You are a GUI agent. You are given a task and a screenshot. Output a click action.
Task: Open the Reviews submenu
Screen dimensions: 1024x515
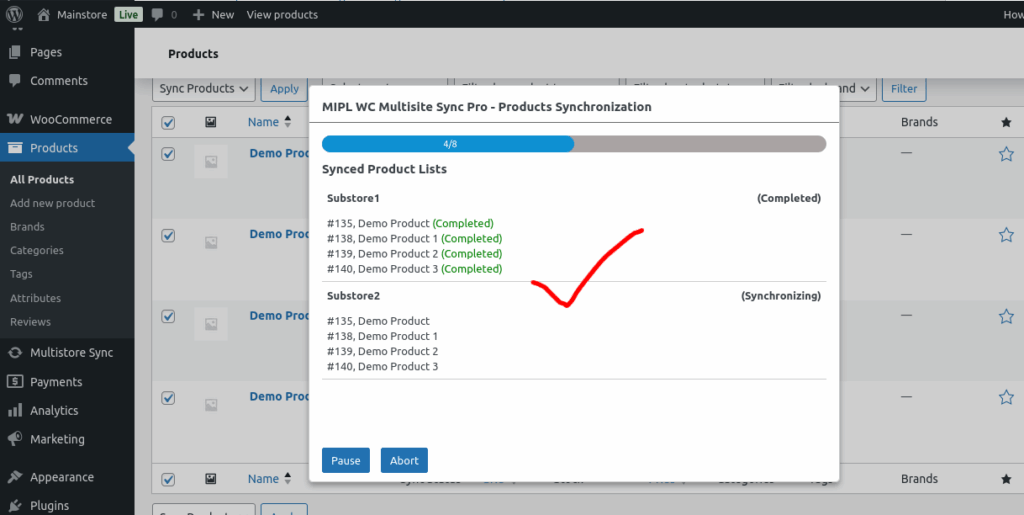[x=30, y=322]
